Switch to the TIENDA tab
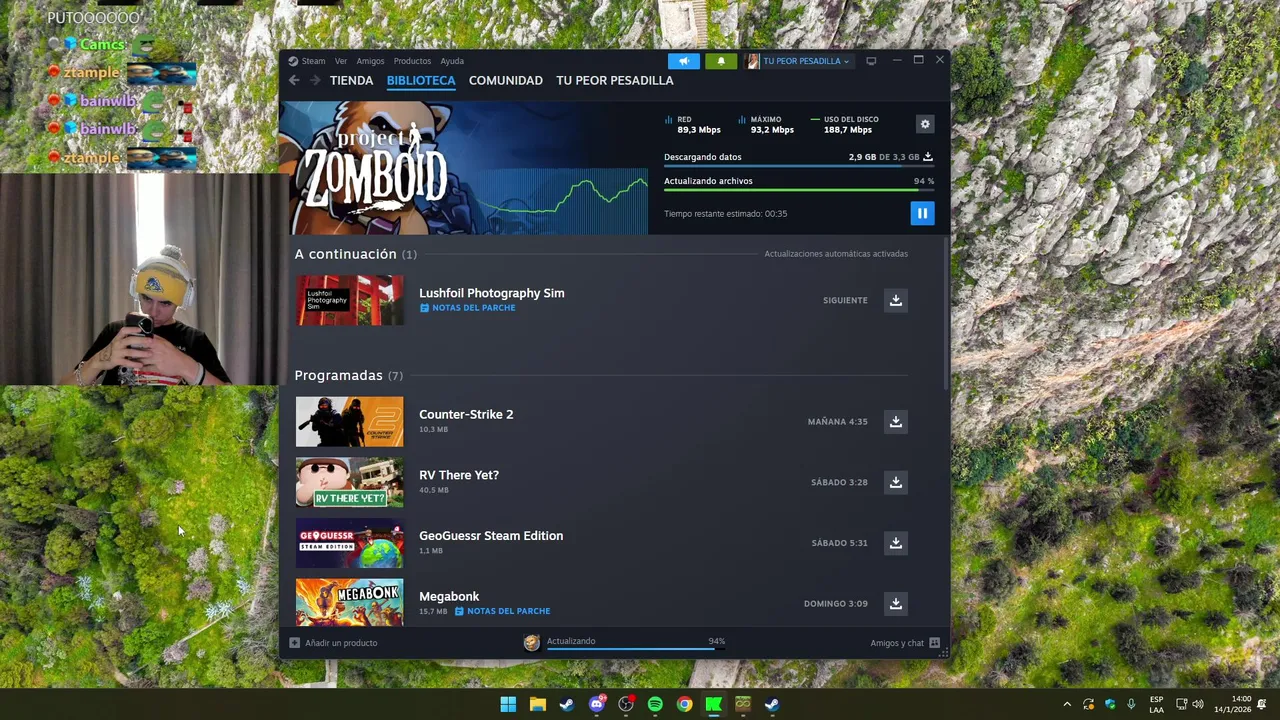This screenshot has width=1280, height=720. pyautogui.click(x=351, y=80)
